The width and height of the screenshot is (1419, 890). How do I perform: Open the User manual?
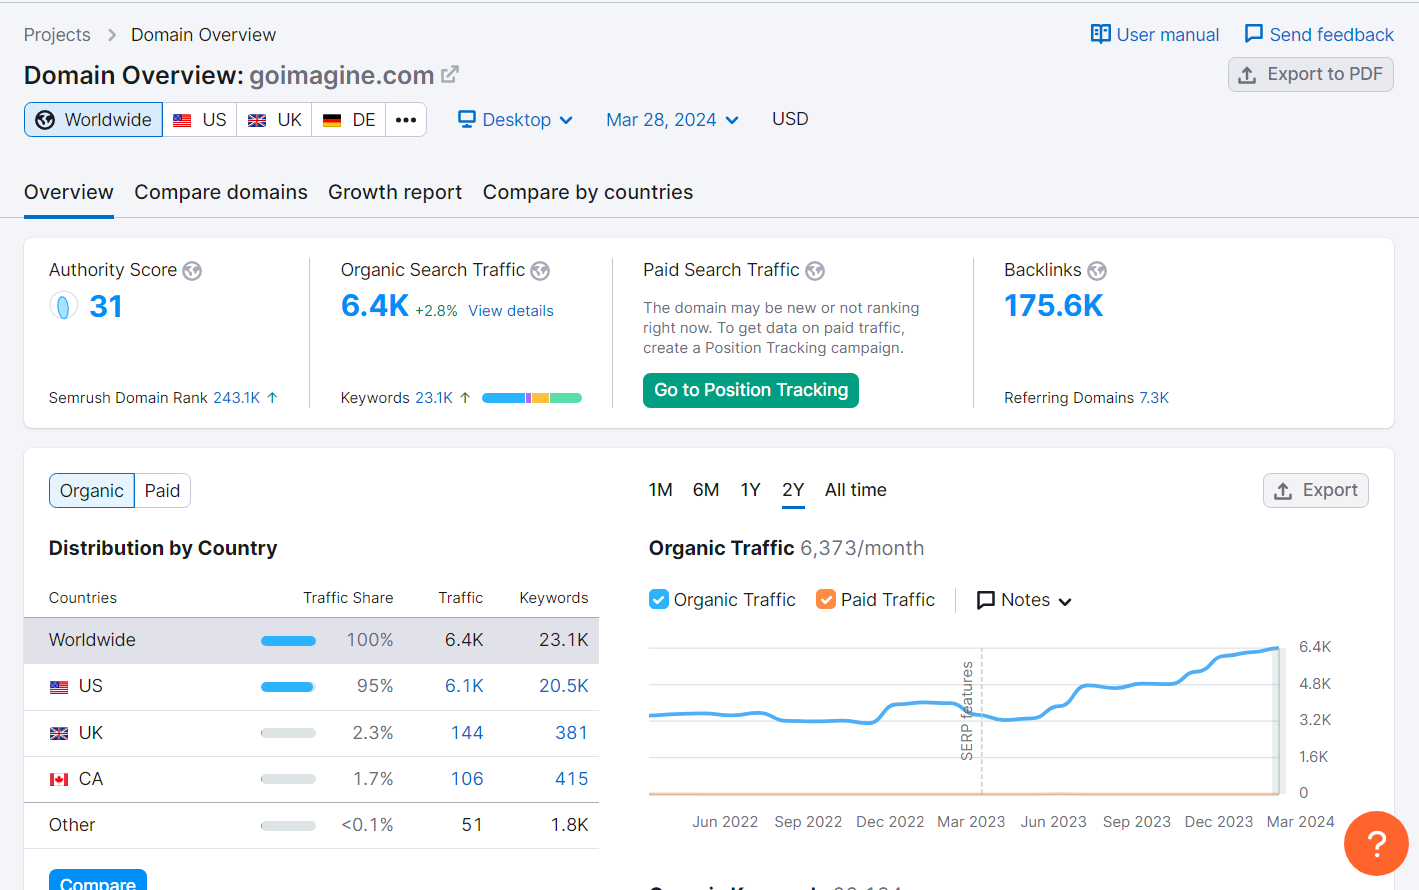tap(1153, 33)
